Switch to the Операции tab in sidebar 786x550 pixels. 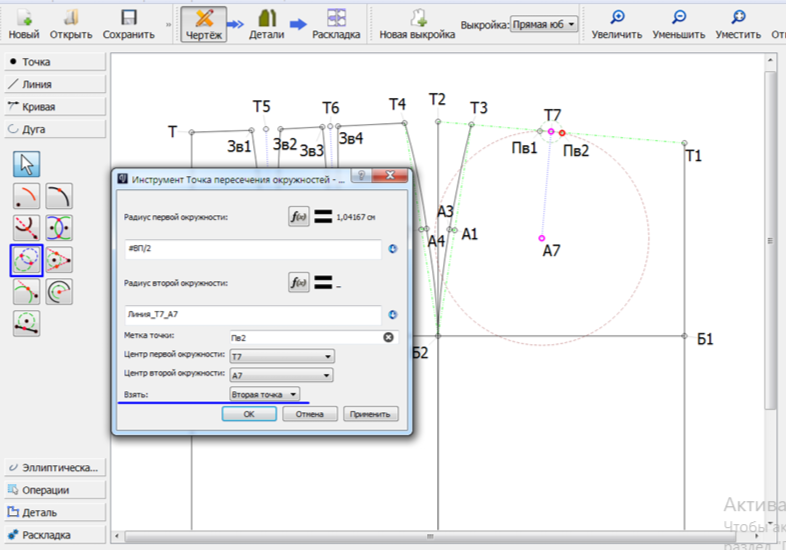tap(54, 490)
